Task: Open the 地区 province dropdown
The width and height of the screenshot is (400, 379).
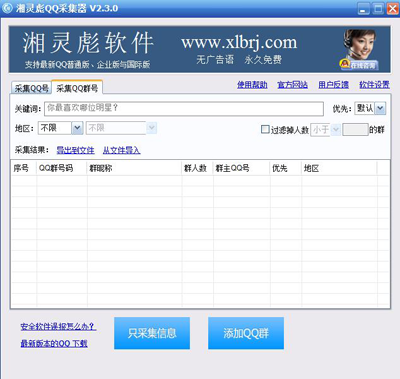Action: pos(77,128)
